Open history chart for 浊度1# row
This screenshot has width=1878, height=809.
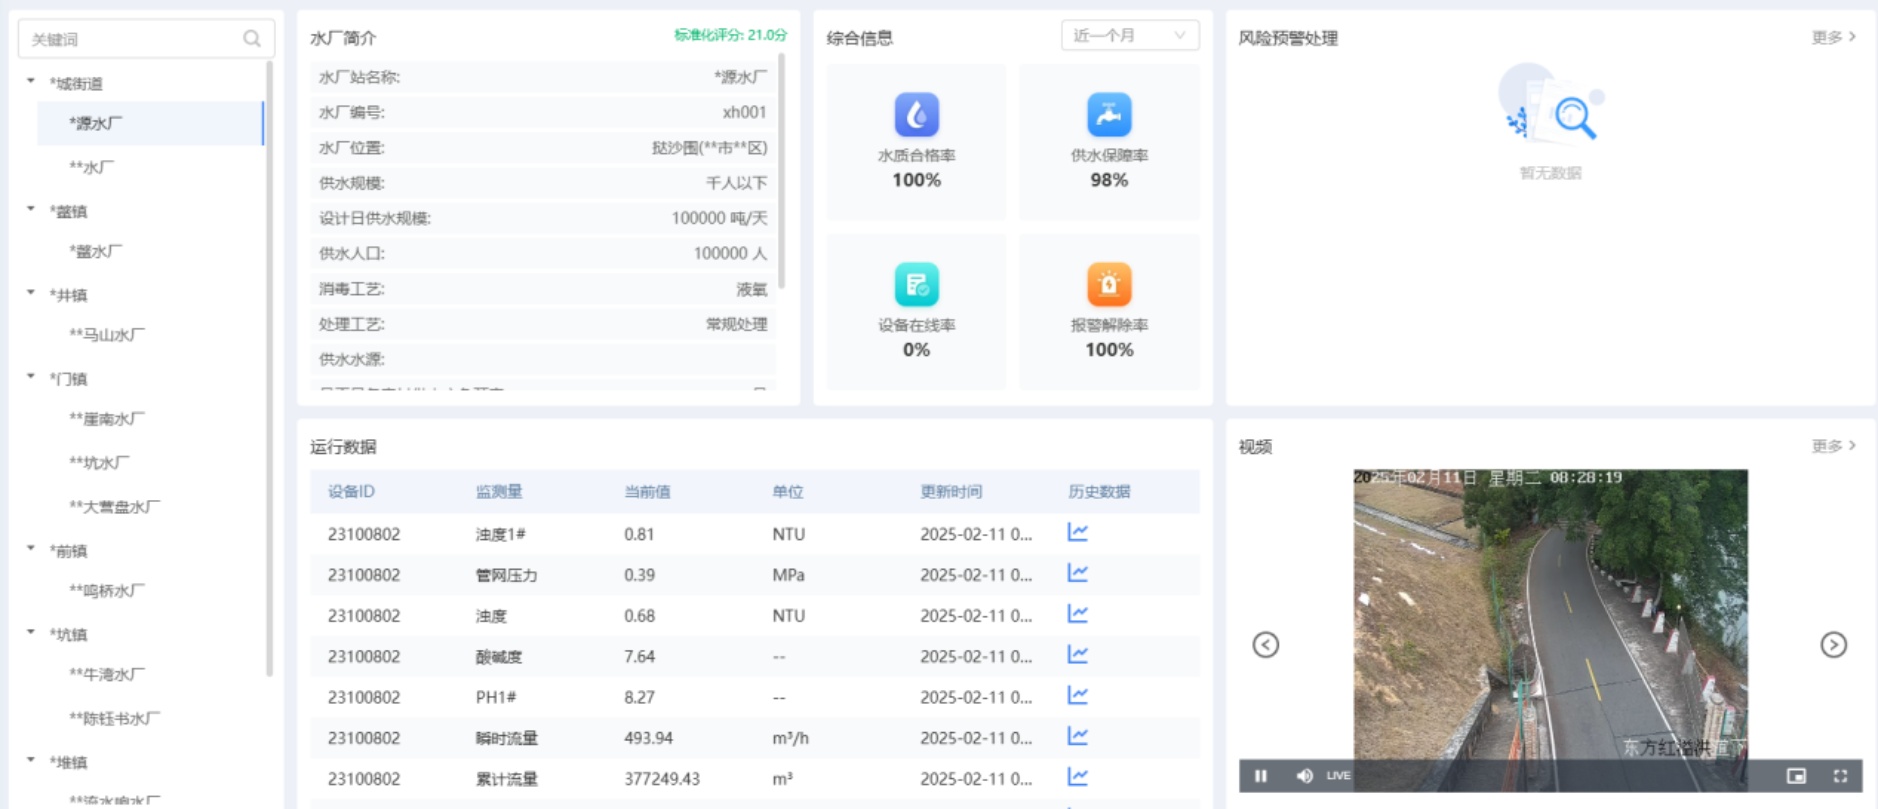[x=1077, y=532]
